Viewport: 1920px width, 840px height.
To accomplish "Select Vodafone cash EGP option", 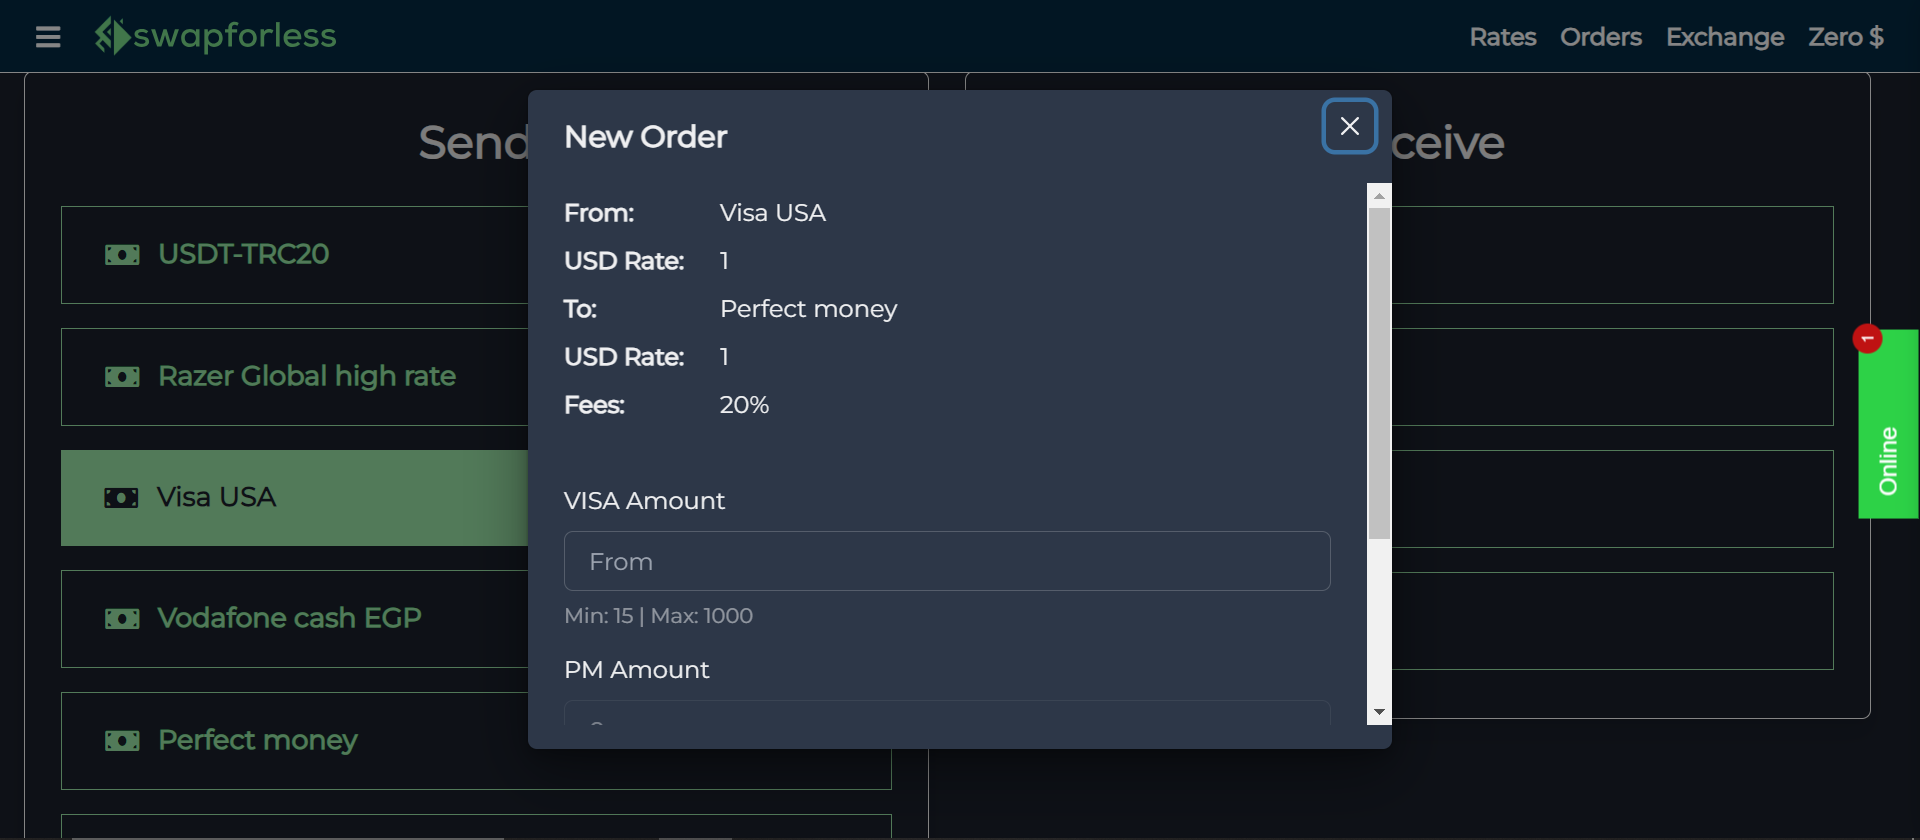I will (x=289, y=618).
